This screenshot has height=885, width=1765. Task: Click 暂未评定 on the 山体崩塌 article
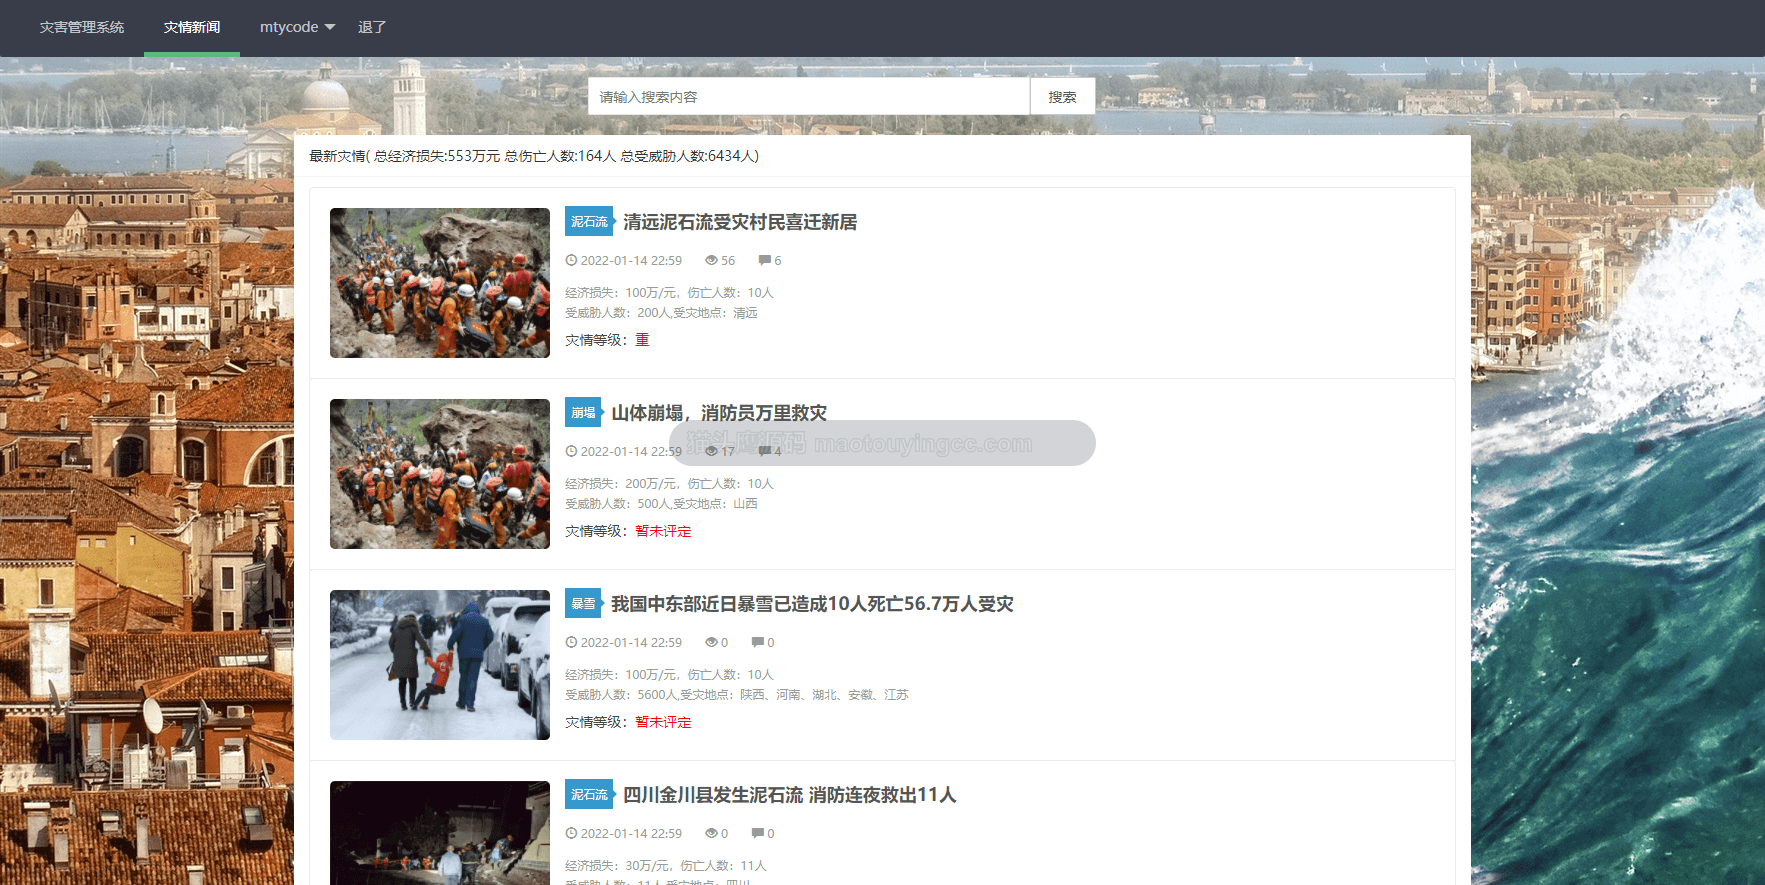click(663, 531)
